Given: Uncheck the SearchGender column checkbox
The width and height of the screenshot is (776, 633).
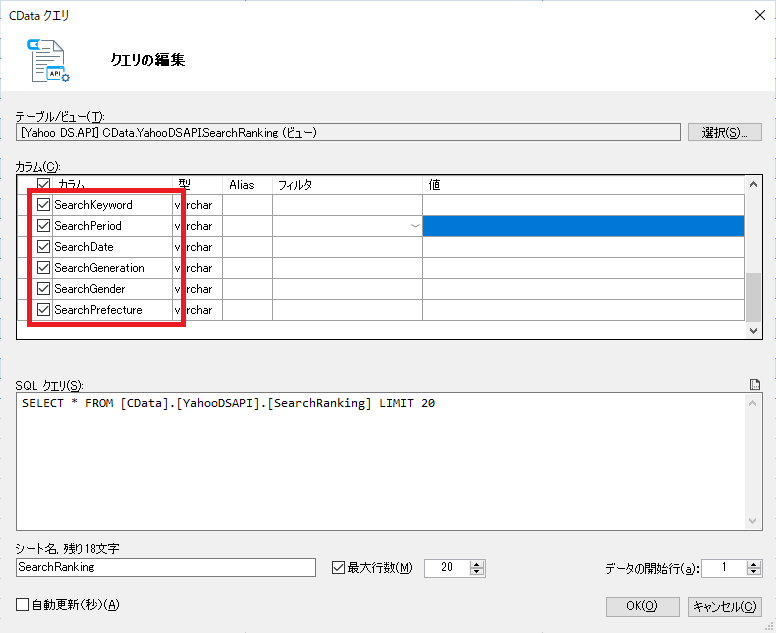Looking at the screenshot, I should click(x=44, y=289).
